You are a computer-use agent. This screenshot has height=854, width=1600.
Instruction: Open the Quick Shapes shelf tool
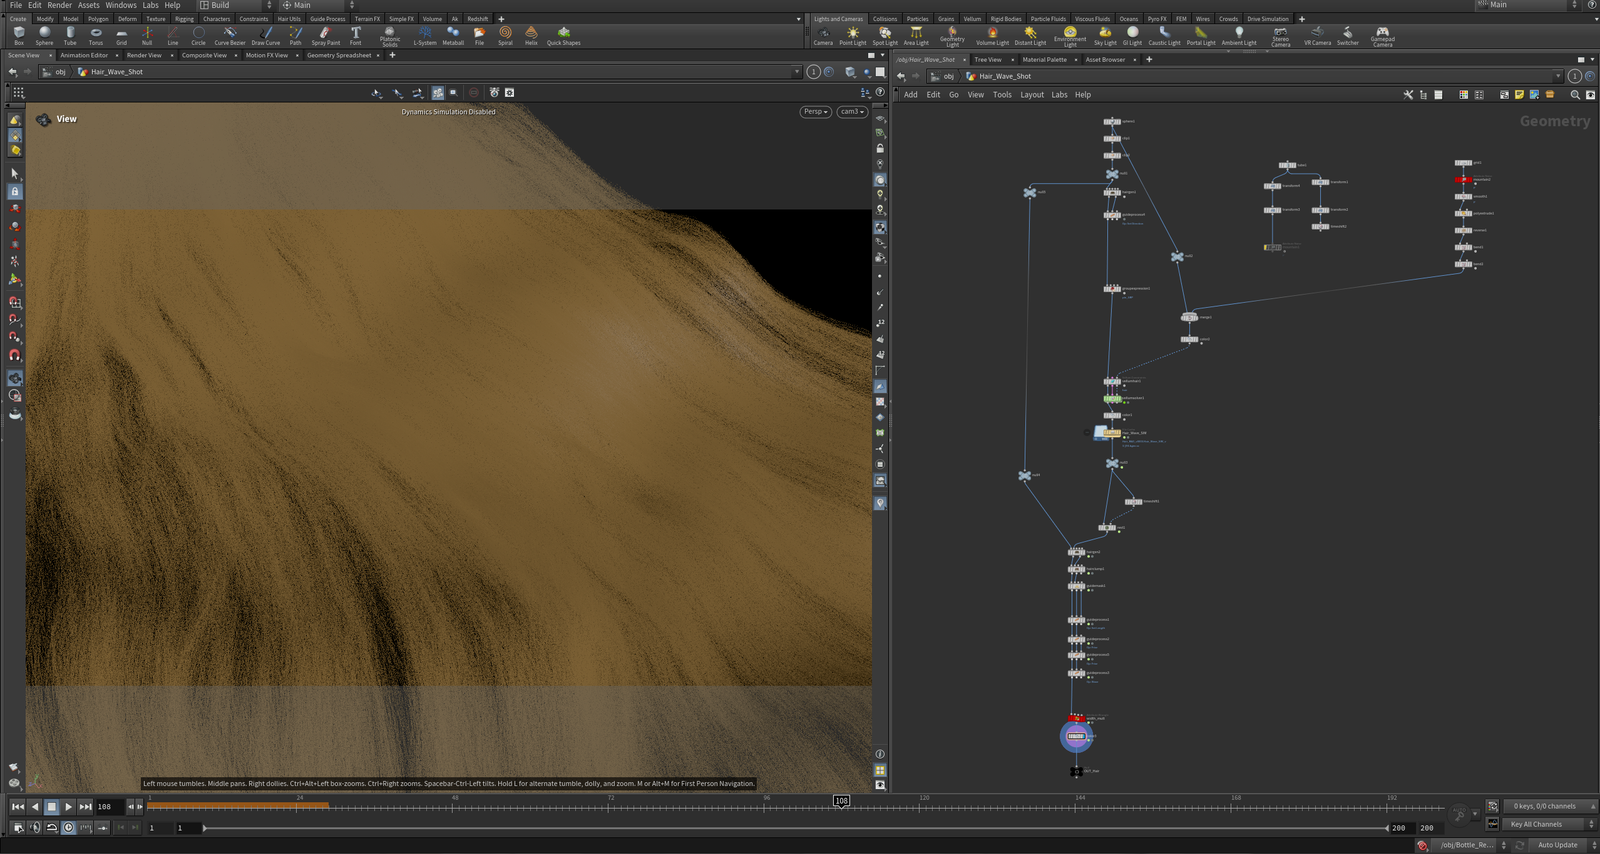[x=564, y=36]
